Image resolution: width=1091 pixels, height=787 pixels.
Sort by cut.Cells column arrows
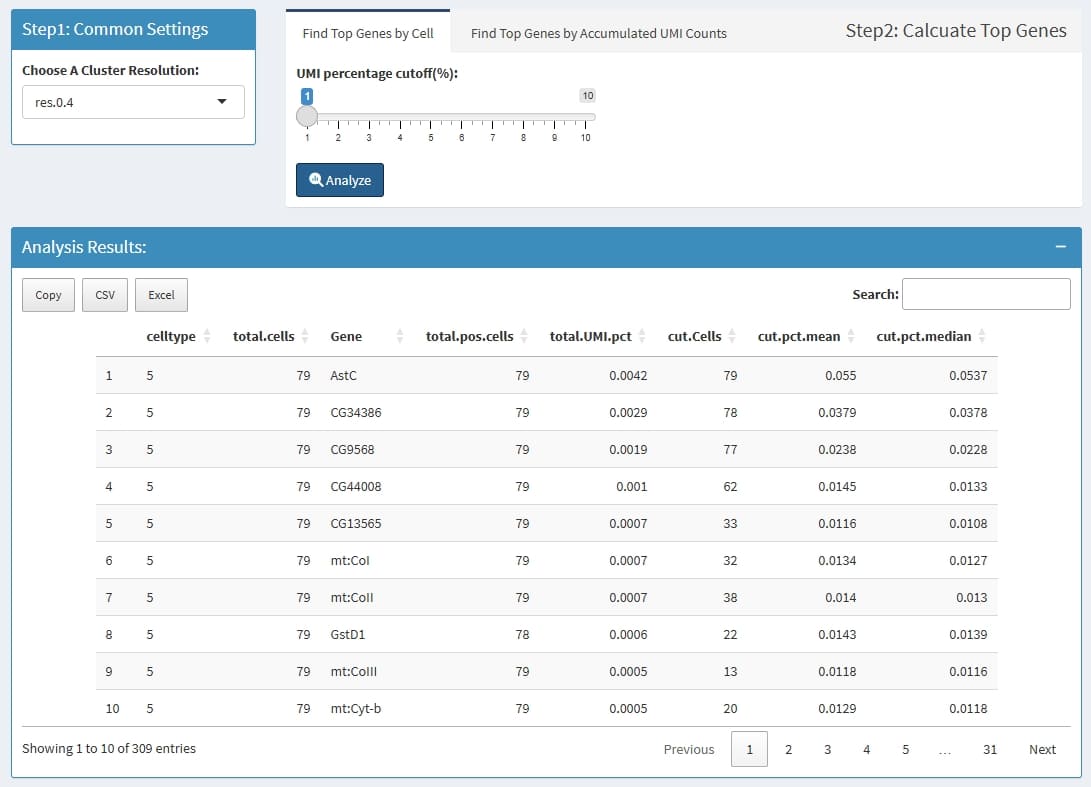(732, 336)
